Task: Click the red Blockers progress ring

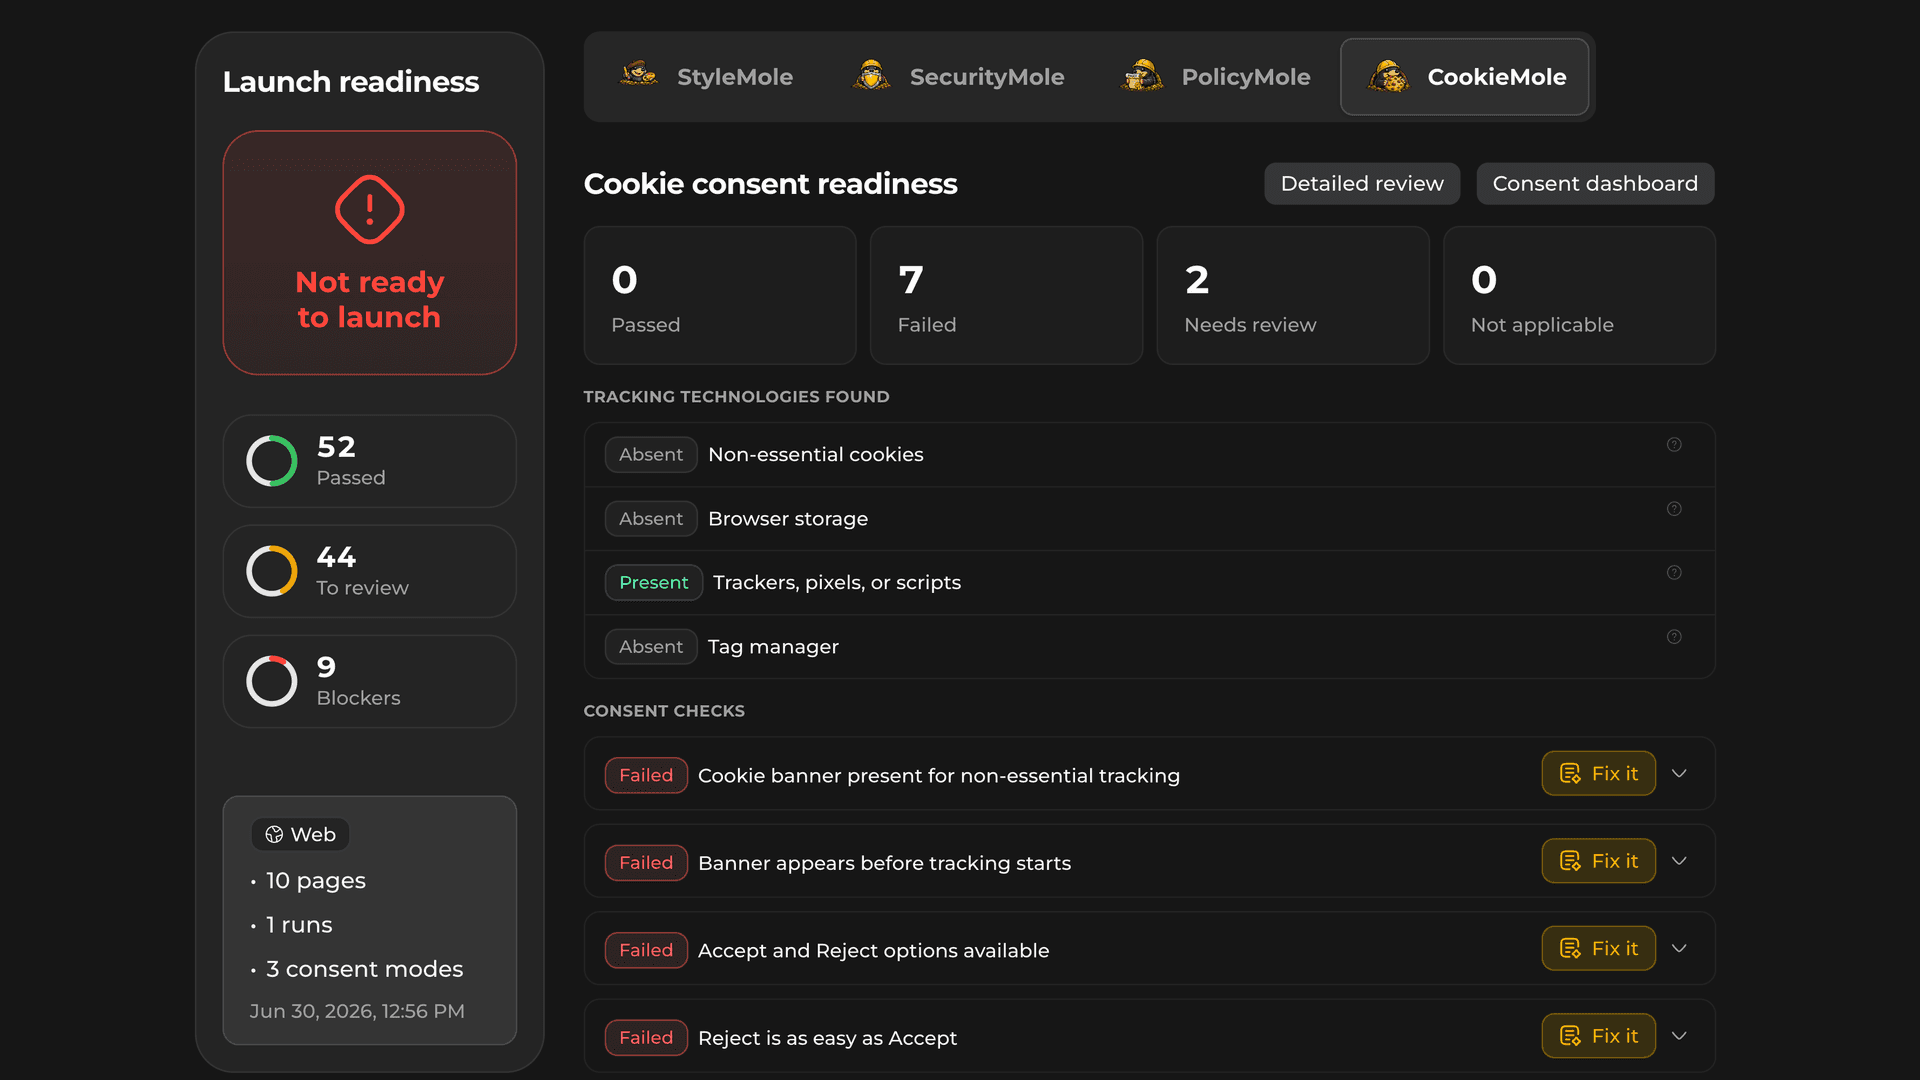Action: tap(272, 681)
